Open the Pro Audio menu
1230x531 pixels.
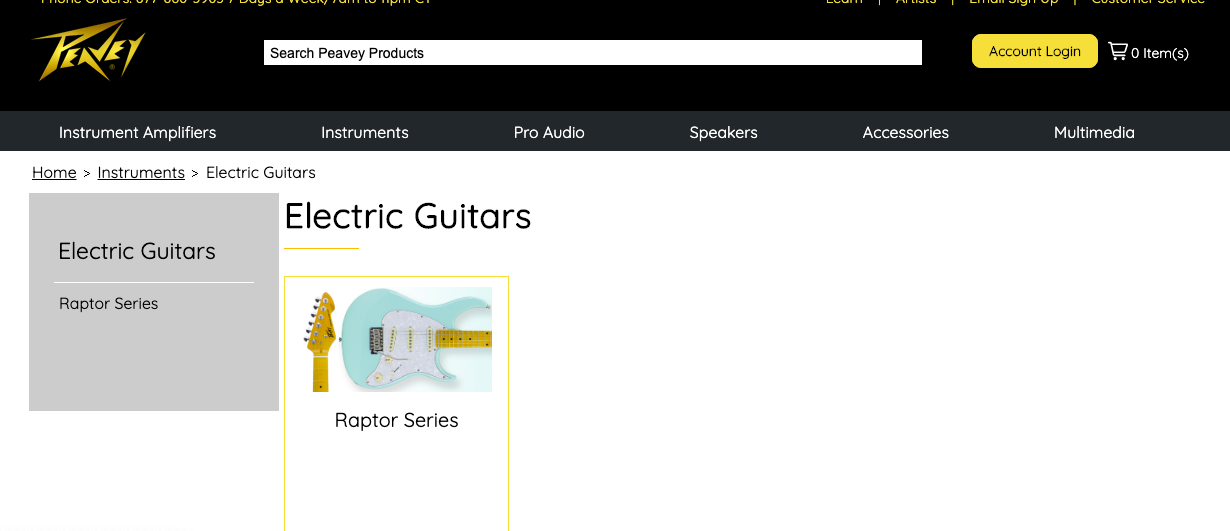(x=549, y=132)
